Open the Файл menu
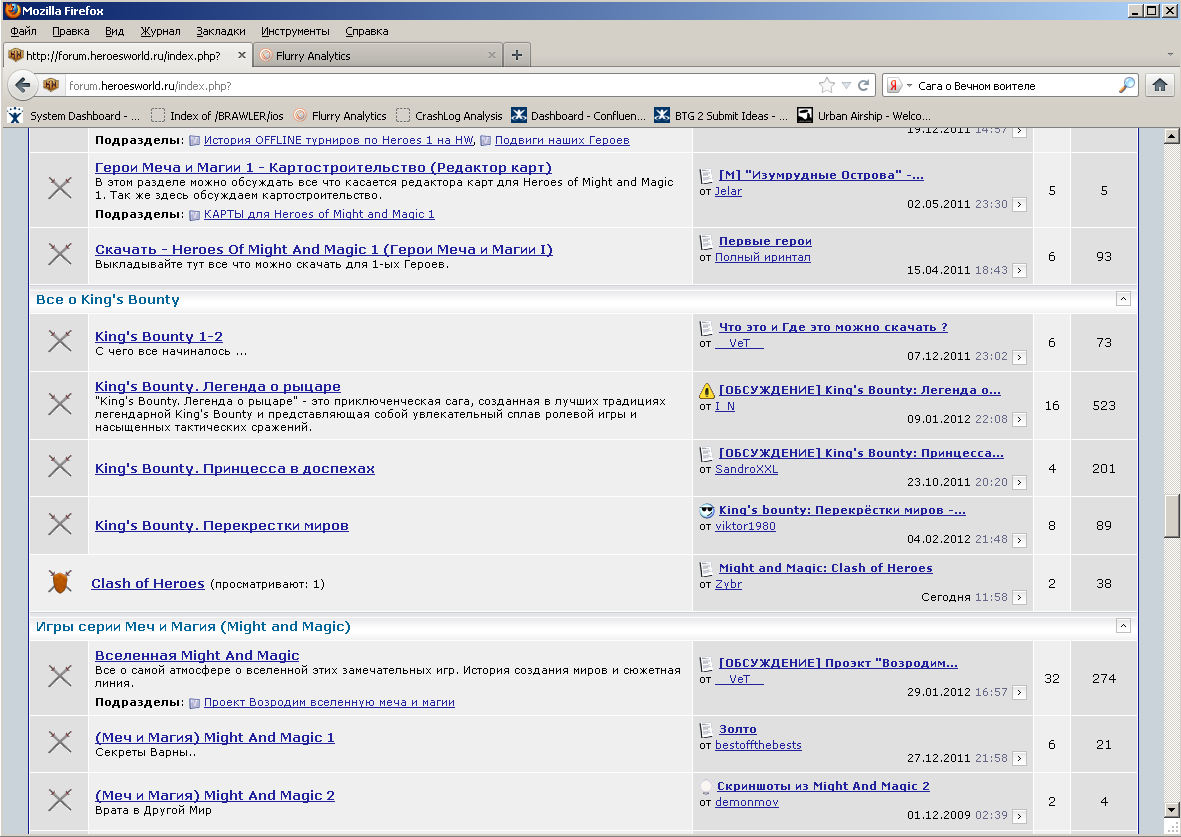Image resolution: width=1181 pixels, height=837 pixels. pos(23,31)
